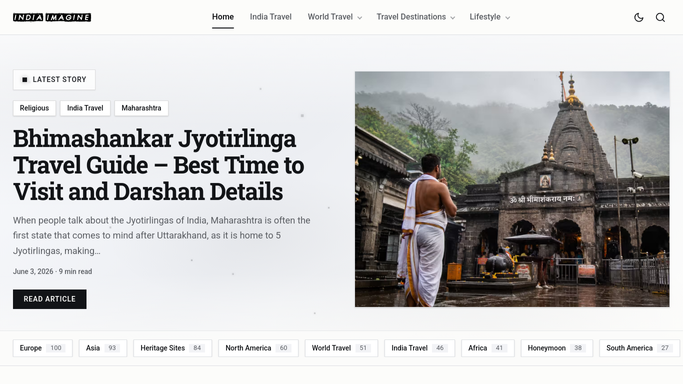Click the Latest Story badge
Viewport: 683px width, 384px height.
click(54, 80)
